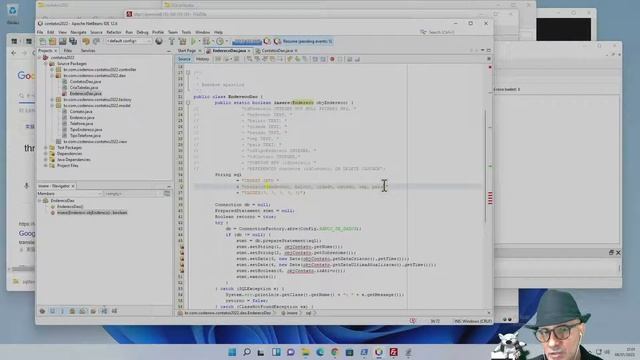Image resolution: width=640 pixels, height=360 pixels.
Task: Open the Tools menu
Action: coord(186,32)
